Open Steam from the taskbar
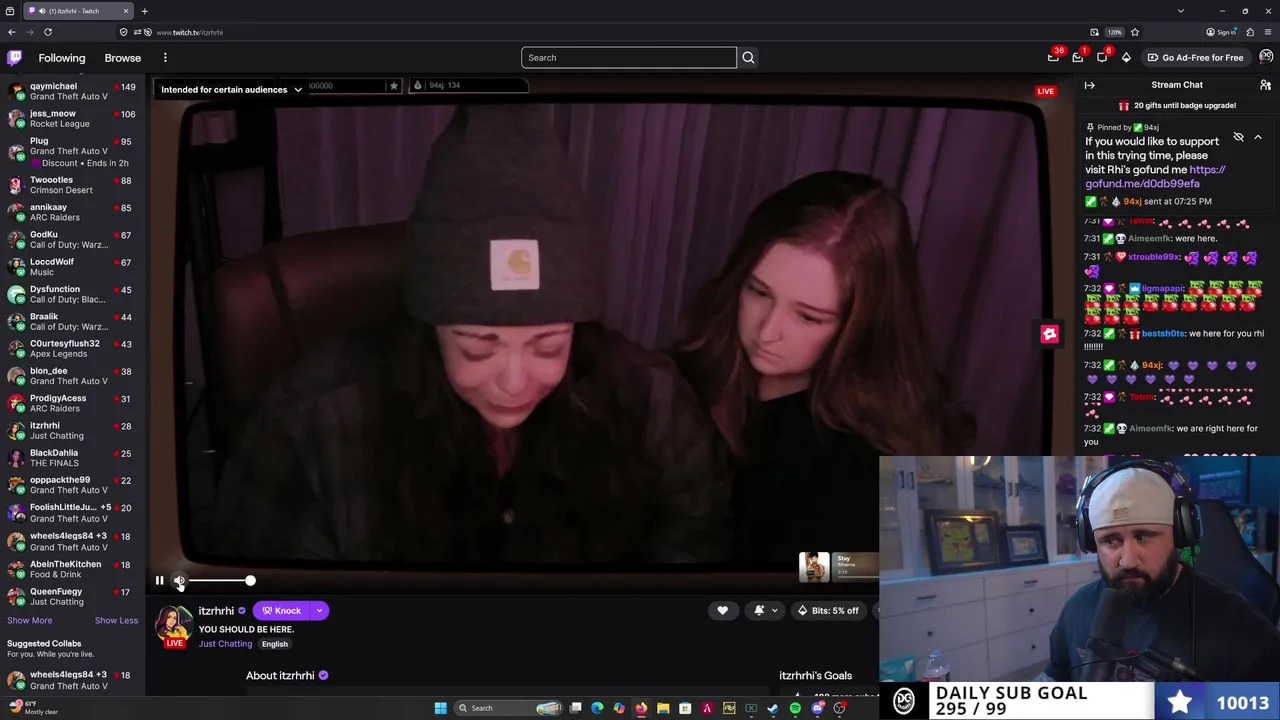 773,708
